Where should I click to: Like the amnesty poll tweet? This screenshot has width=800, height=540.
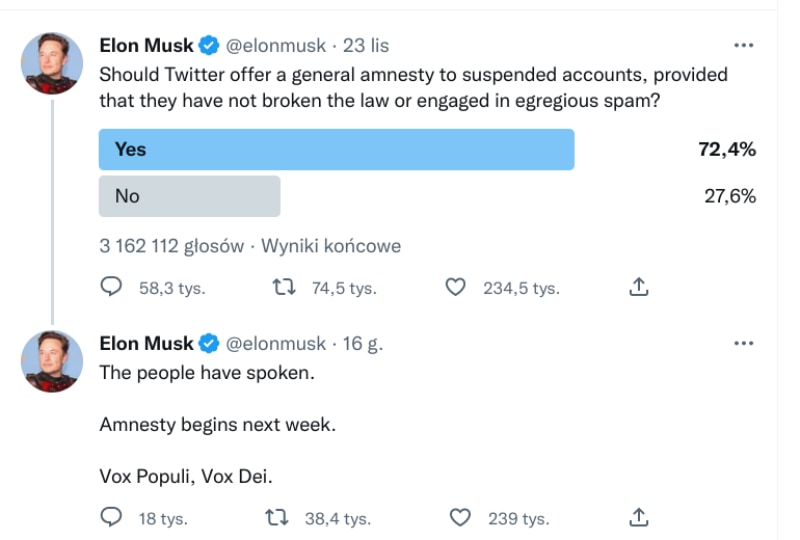point(456,288)
